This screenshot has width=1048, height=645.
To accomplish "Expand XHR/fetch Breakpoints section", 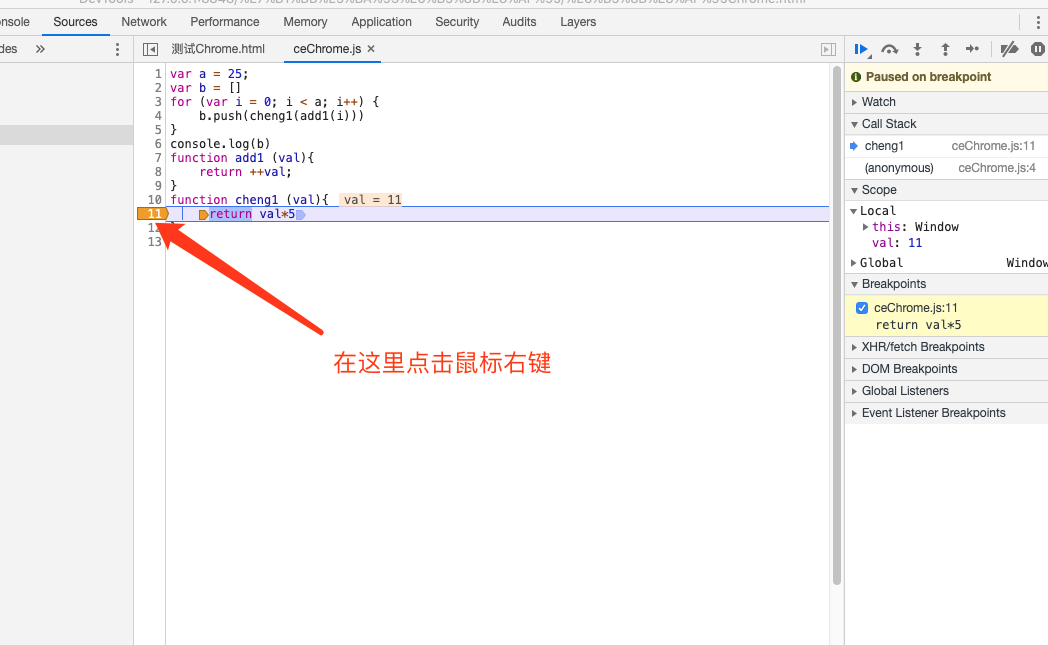I will (x=854, y=348).
